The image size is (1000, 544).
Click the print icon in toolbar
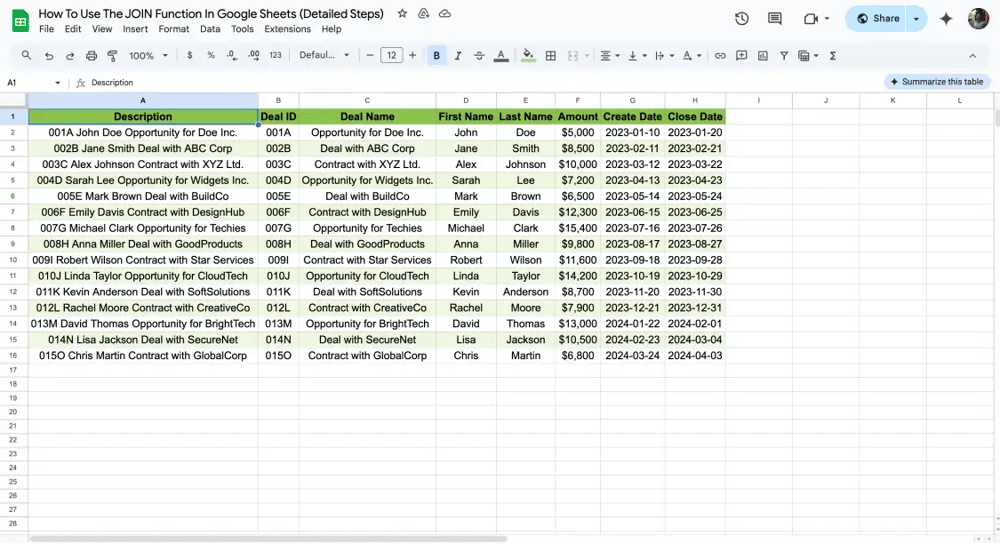(x=92, y=56)
